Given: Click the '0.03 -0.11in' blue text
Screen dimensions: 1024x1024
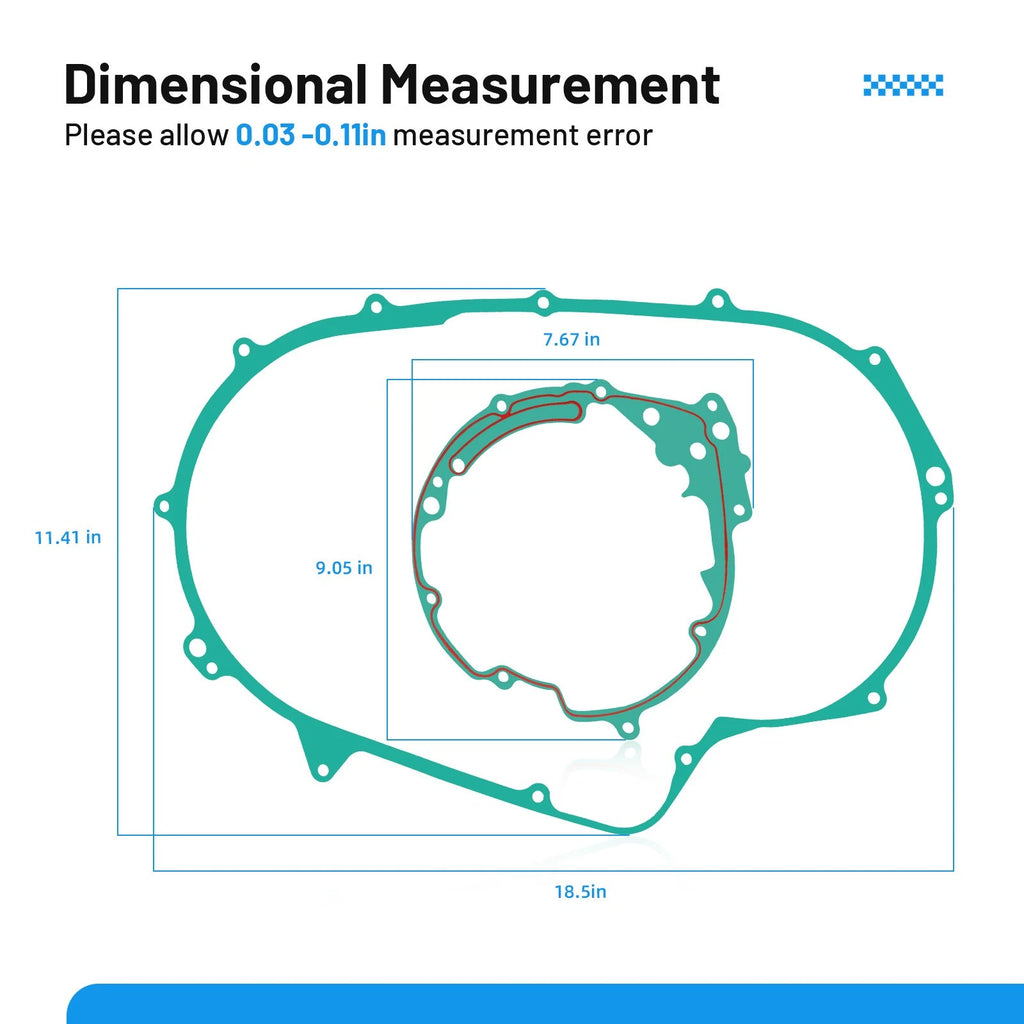Looking at the screenshot, I should point(311,135).
